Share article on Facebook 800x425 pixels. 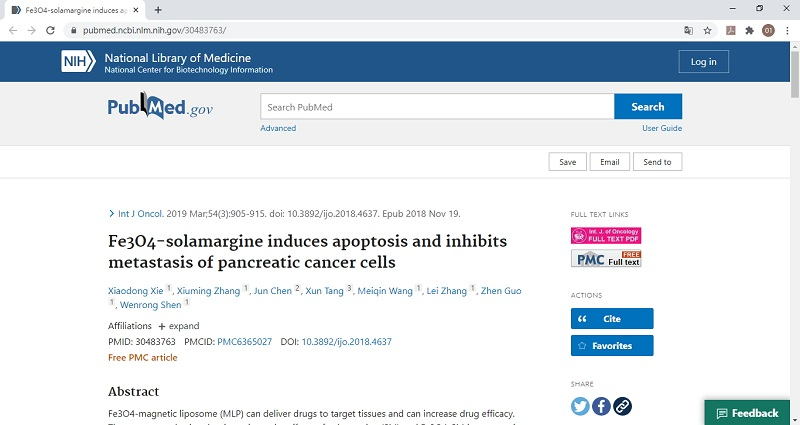[601, 405]
